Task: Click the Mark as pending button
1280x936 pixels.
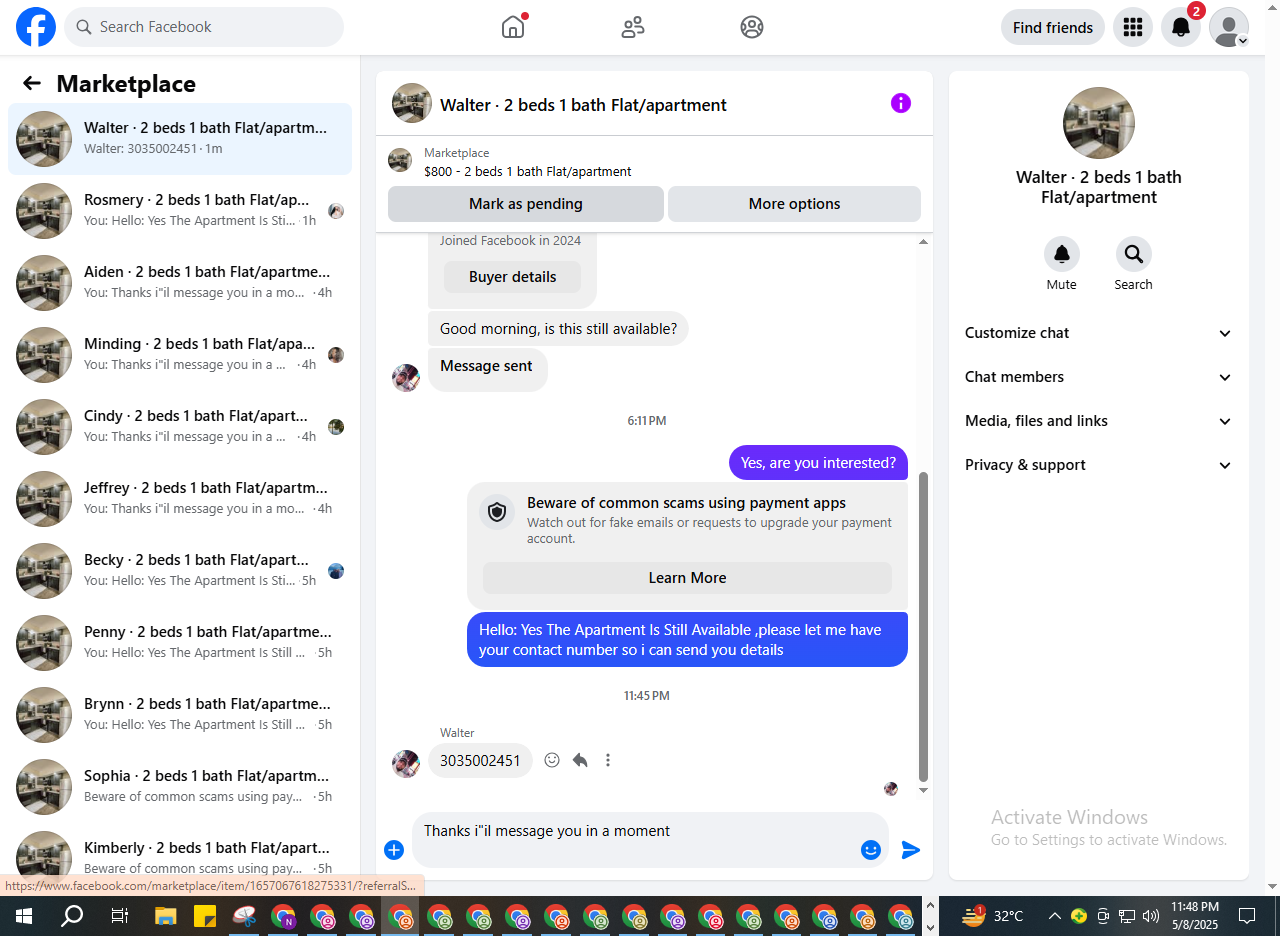Action: point(526,204)
